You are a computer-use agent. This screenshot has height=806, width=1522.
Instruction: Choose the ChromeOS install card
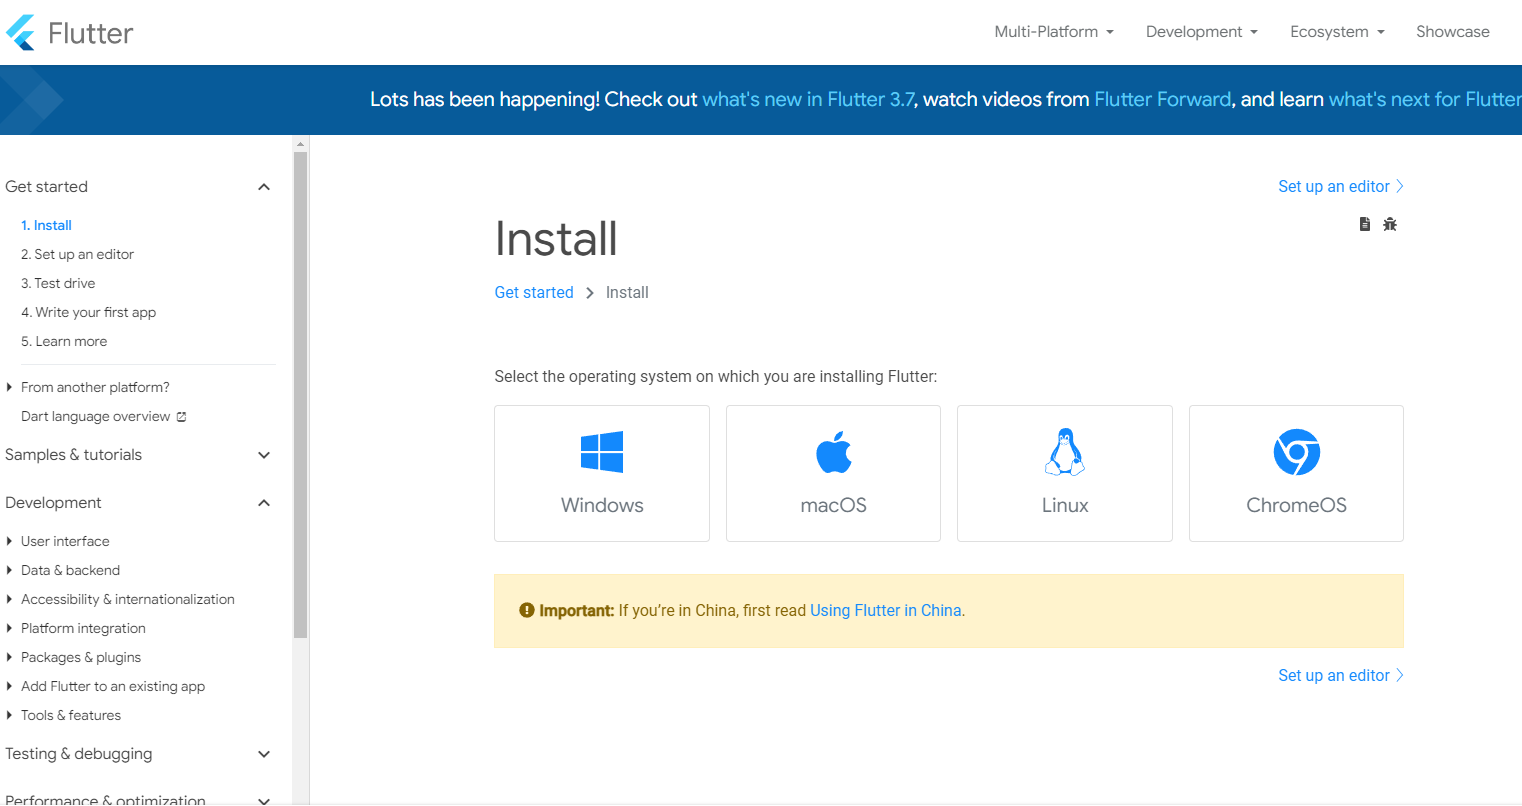tap(1296, 473)
